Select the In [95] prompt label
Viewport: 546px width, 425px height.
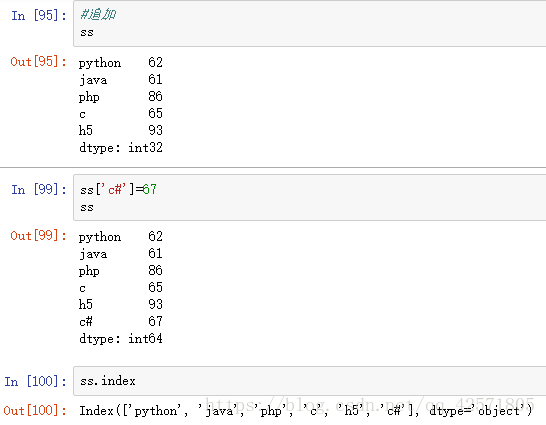[39, 16]
